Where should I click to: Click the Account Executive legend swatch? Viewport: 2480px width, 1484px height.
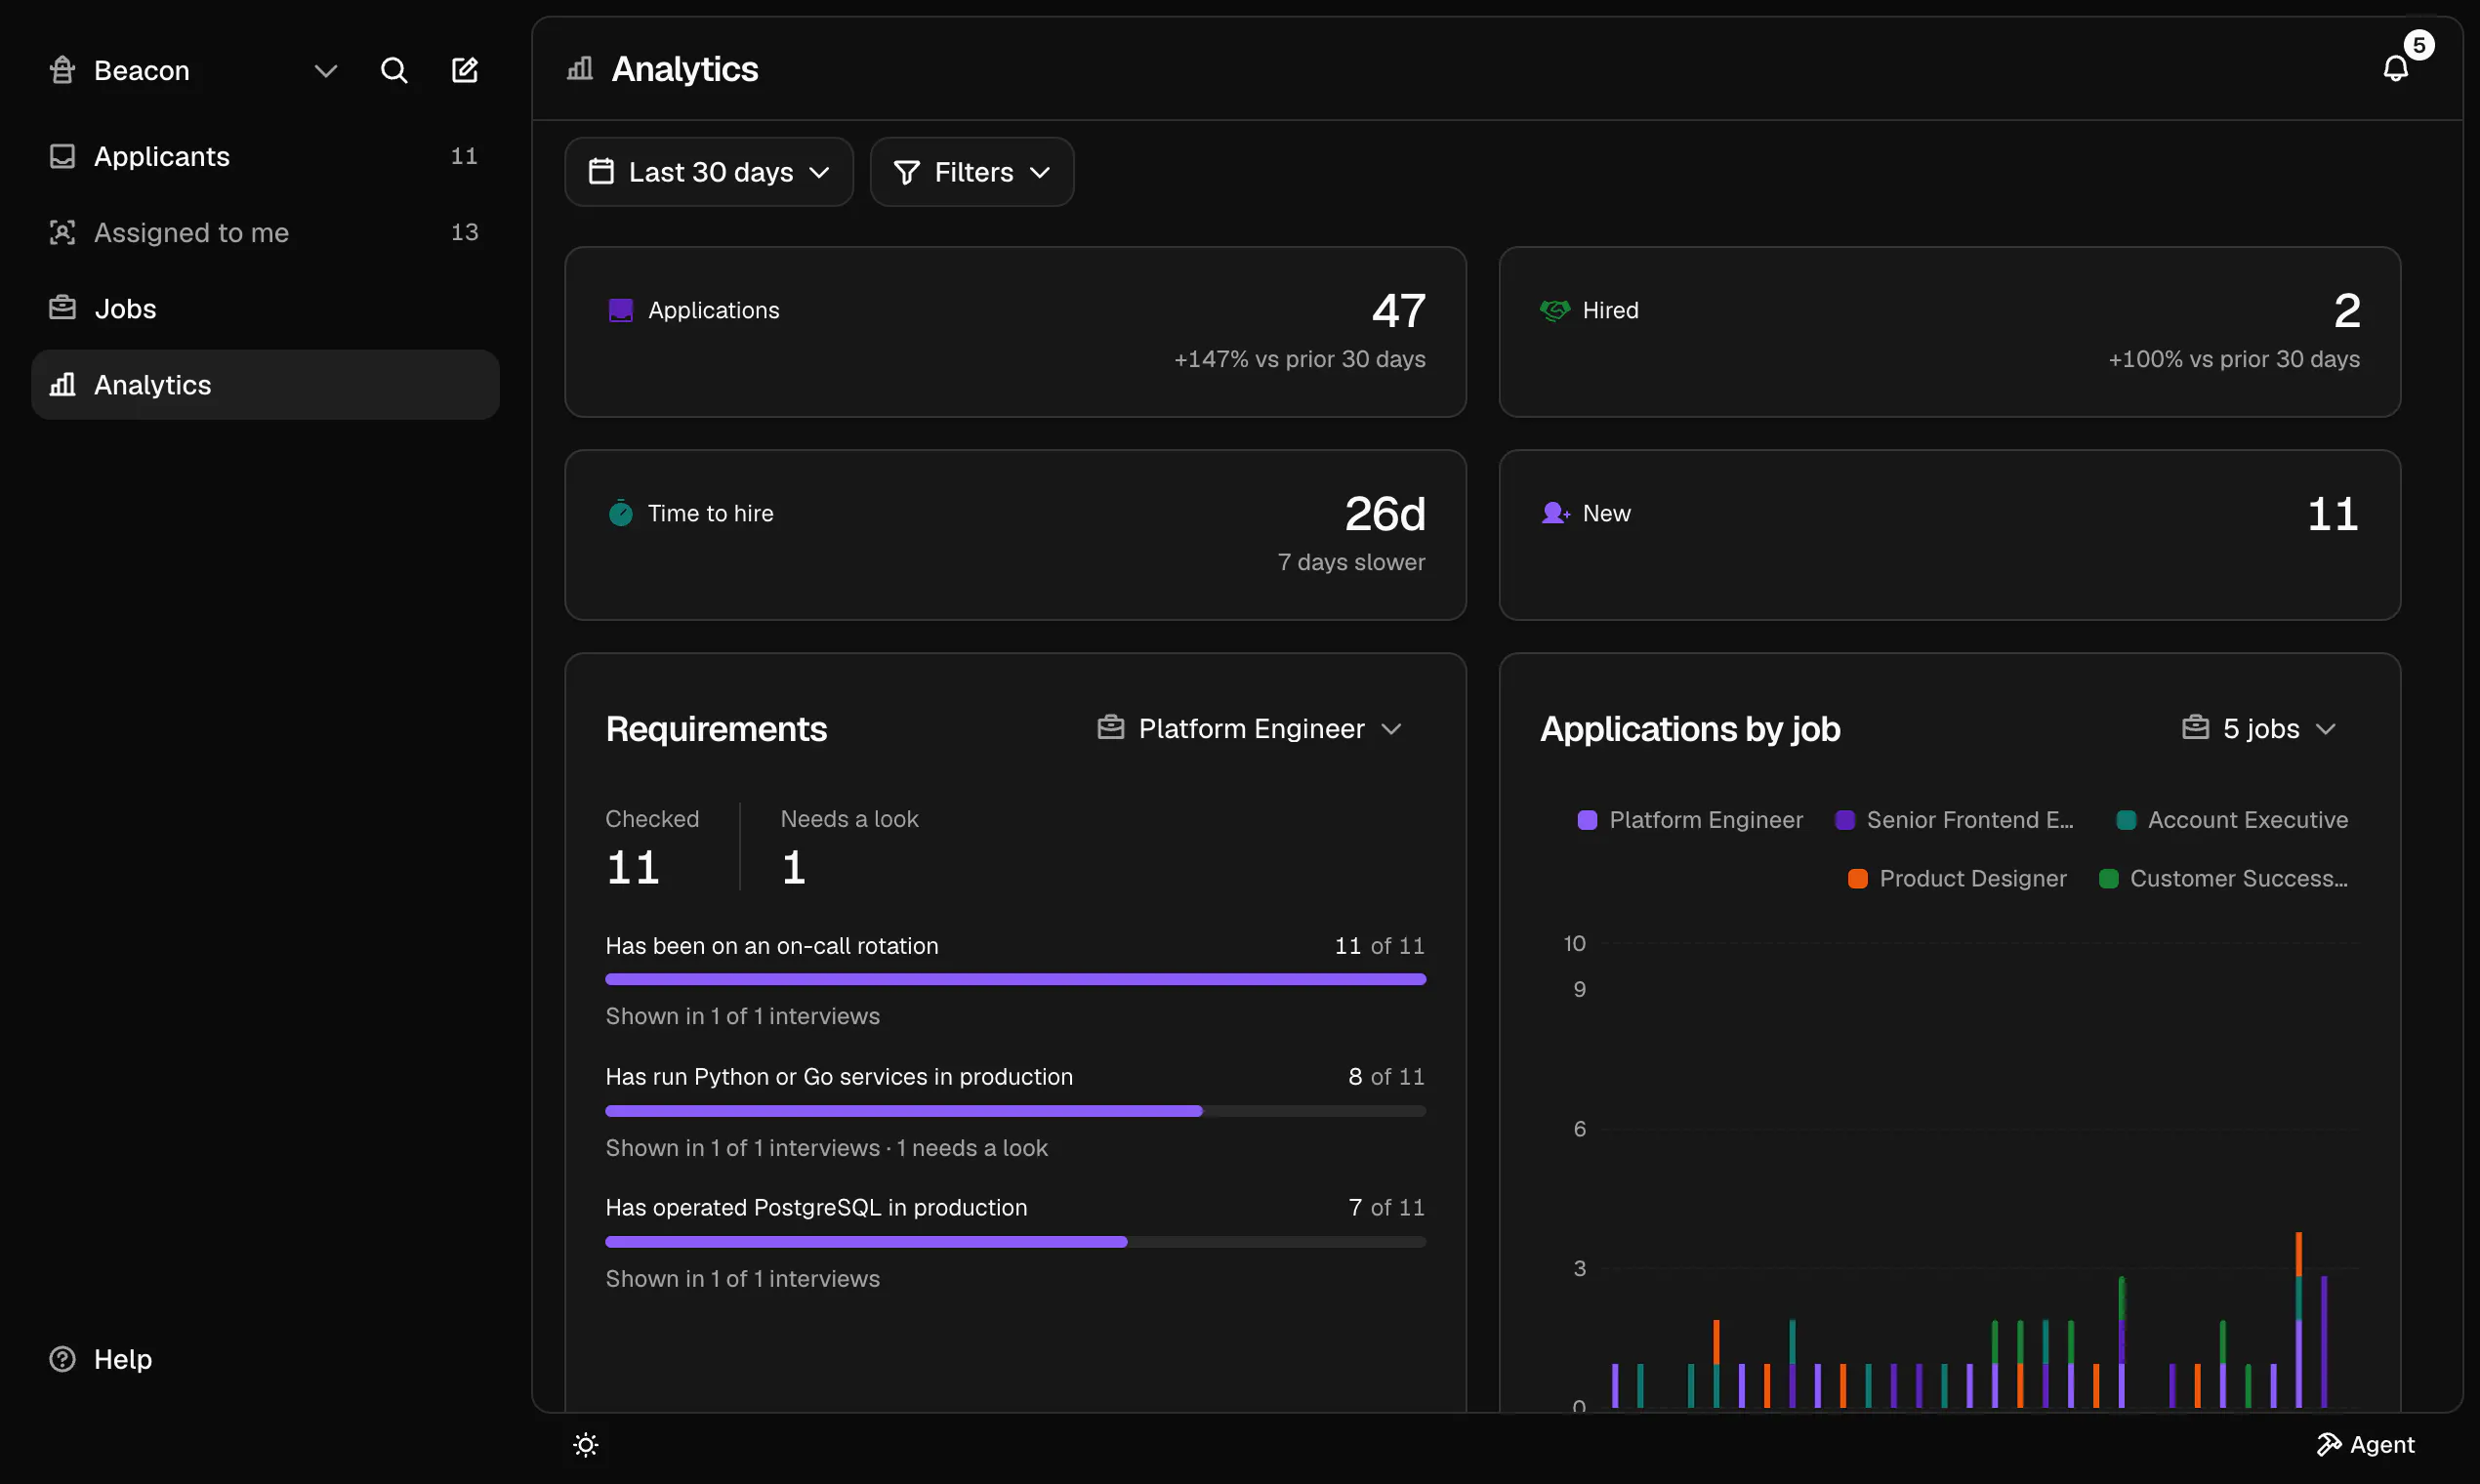tap(2126, 820)
